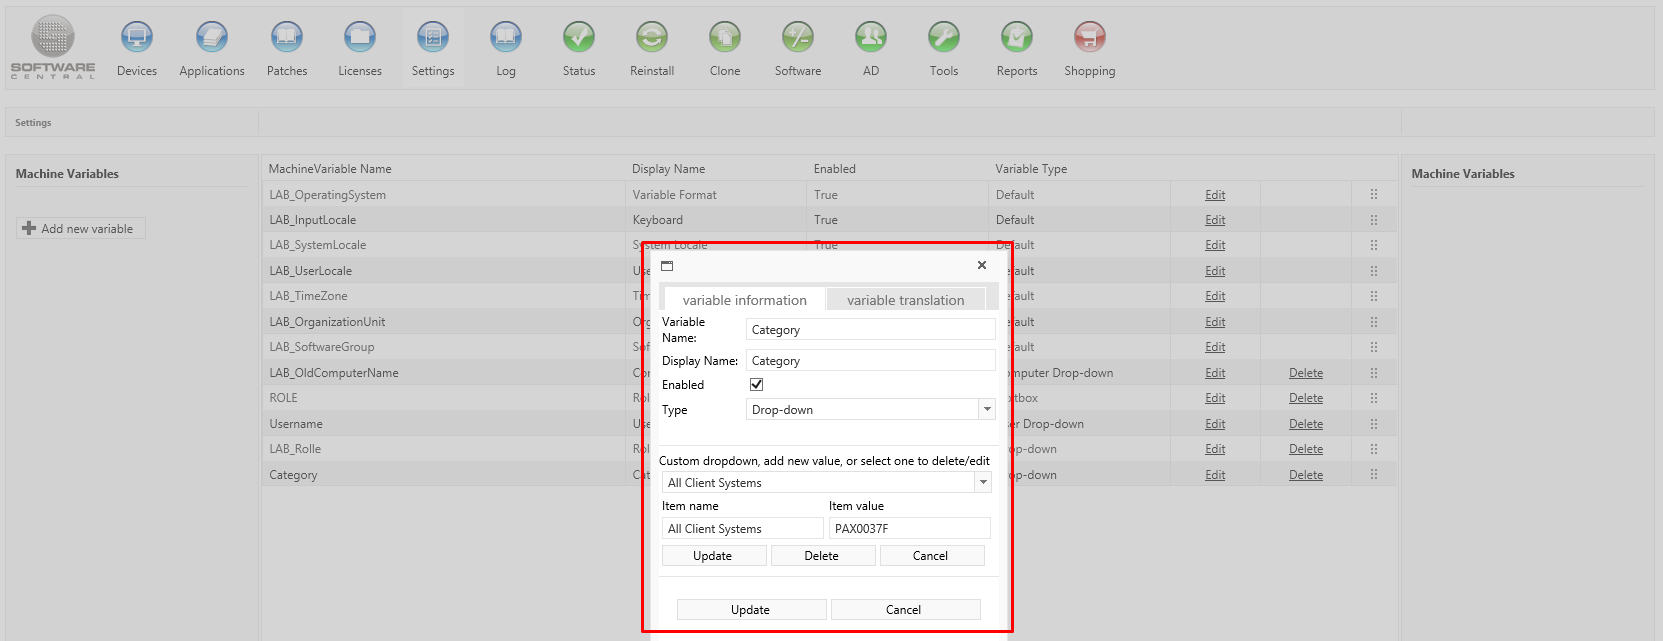Click the bottom Update button in dialog

[751, 610]
